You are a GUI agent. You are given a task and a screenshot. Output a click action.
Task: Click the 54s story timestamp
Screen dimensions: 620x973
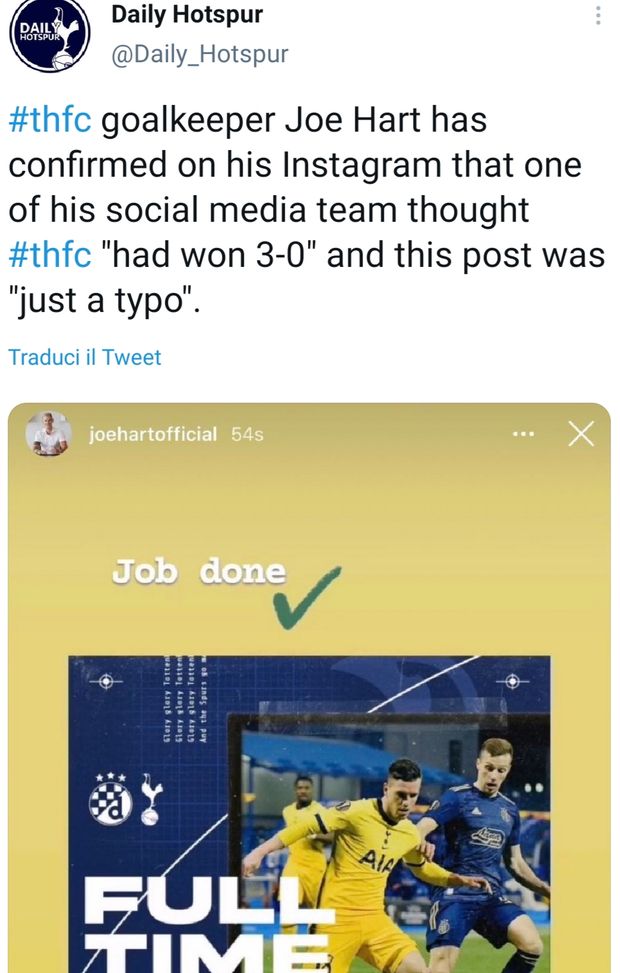click(x=247, y=435)
